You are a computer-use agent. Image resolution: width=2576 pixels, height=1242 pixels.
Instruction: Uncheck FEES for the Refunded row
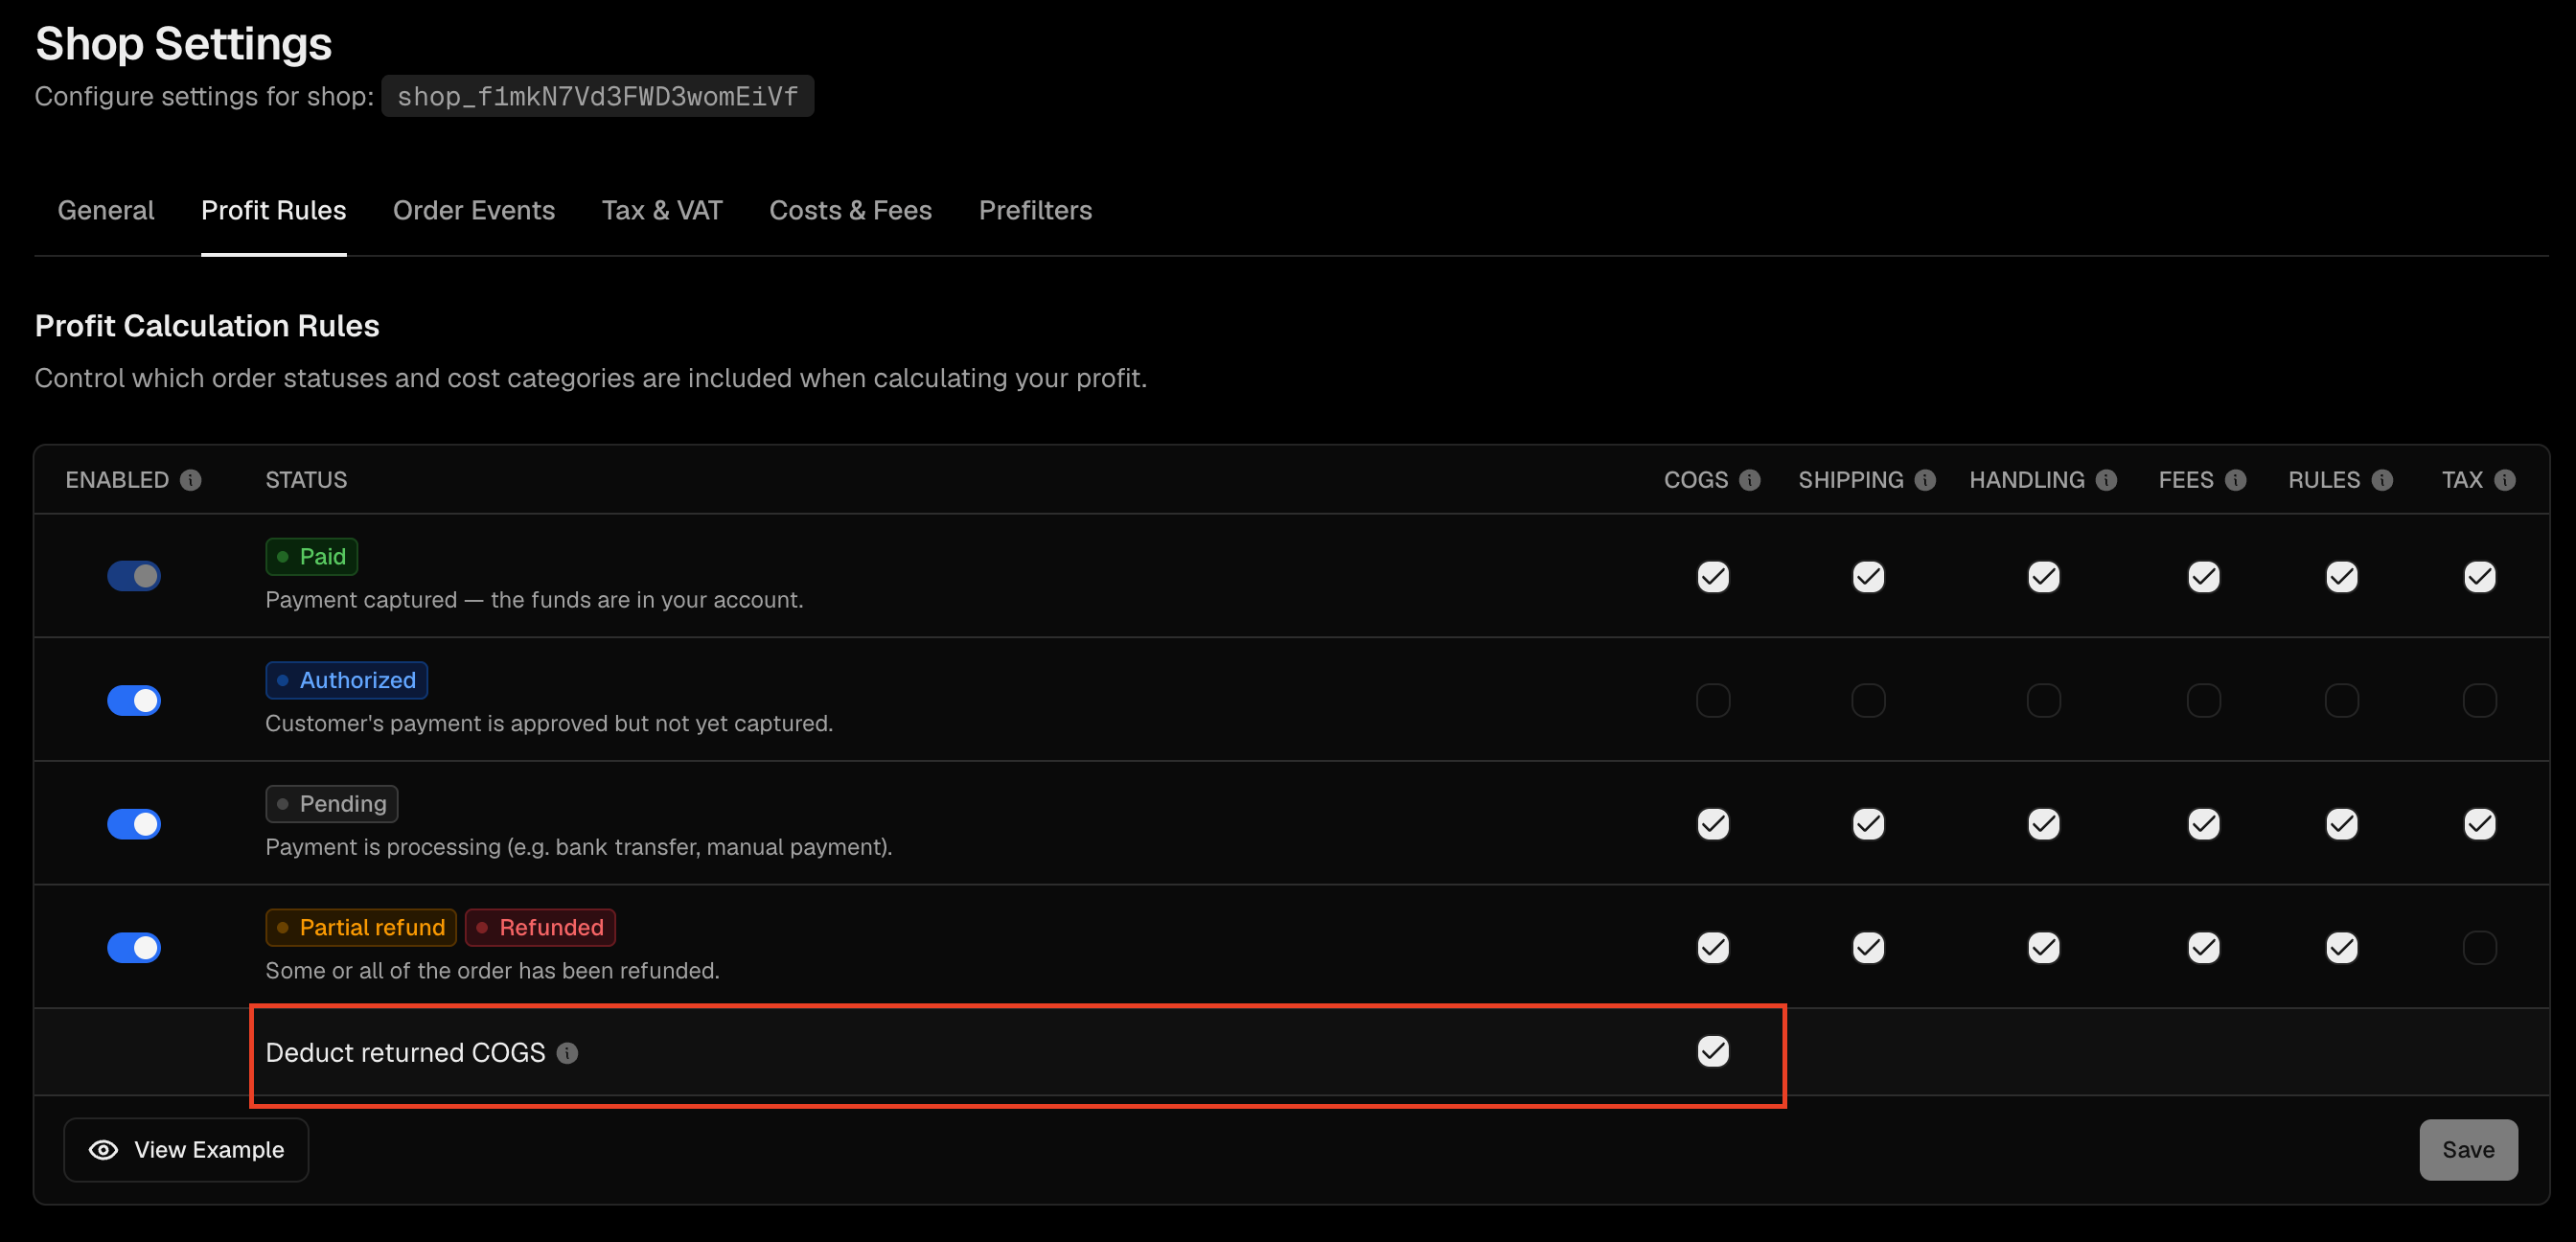[2203, 947]
